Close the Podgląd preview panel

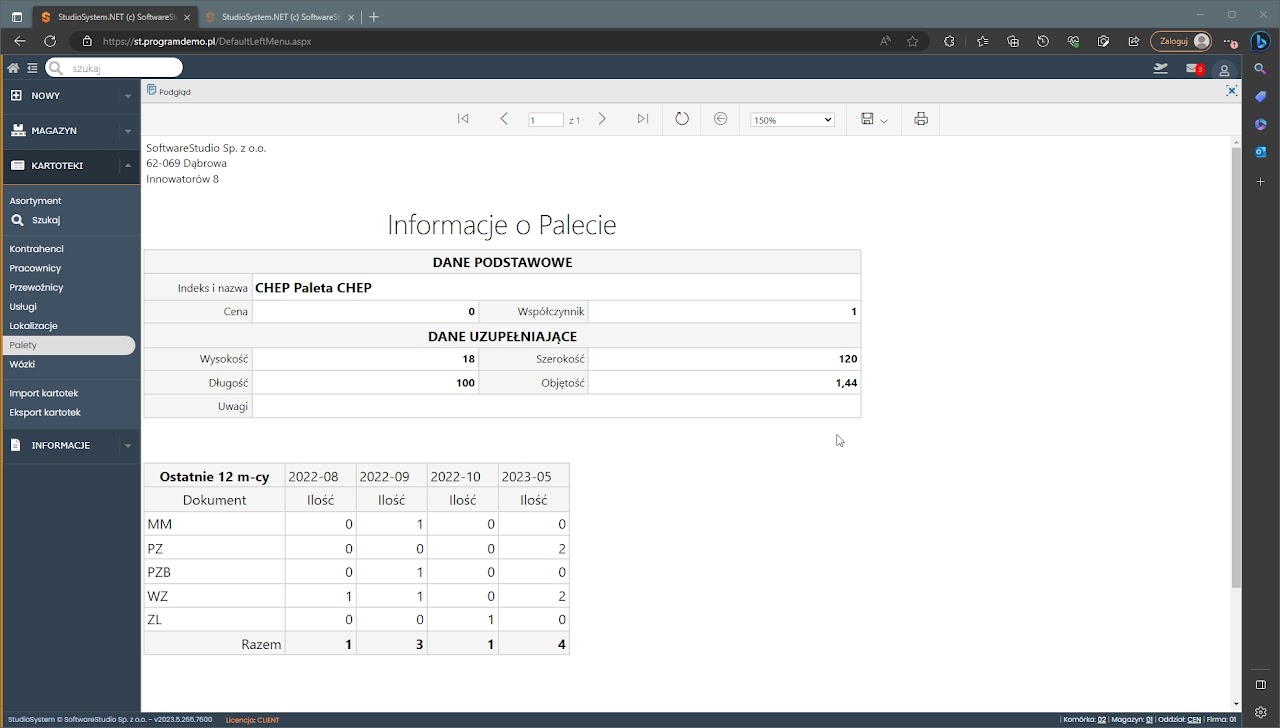(1232, 91)
